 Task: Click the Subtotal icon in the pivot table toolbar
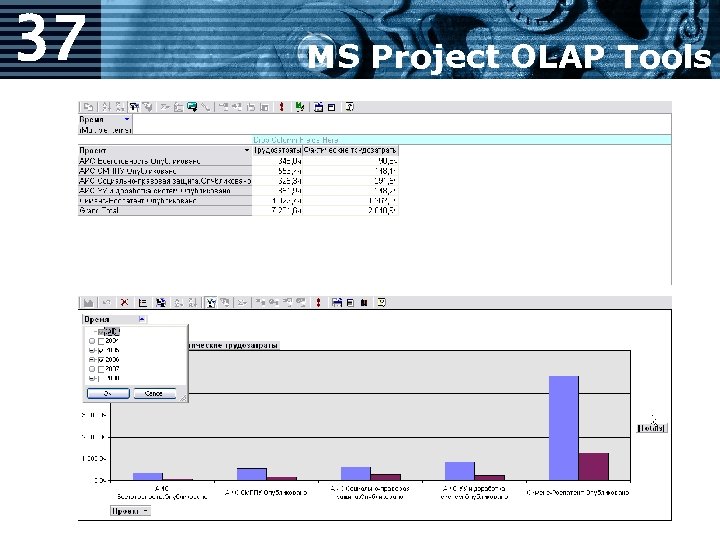(x=178, y=107)
